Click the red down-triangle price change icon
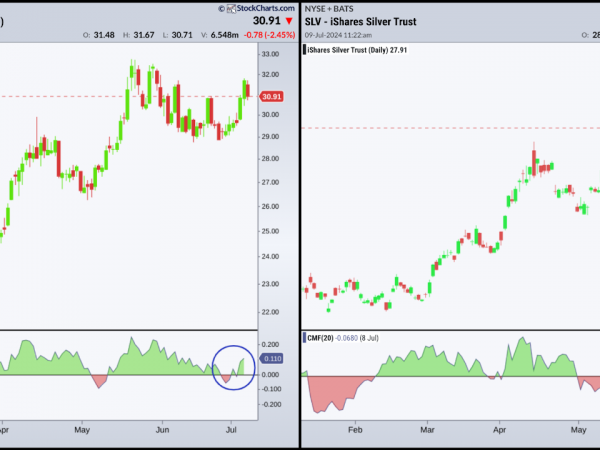The image size is (600, 450). pyautogui.click(x=289, y=21)
